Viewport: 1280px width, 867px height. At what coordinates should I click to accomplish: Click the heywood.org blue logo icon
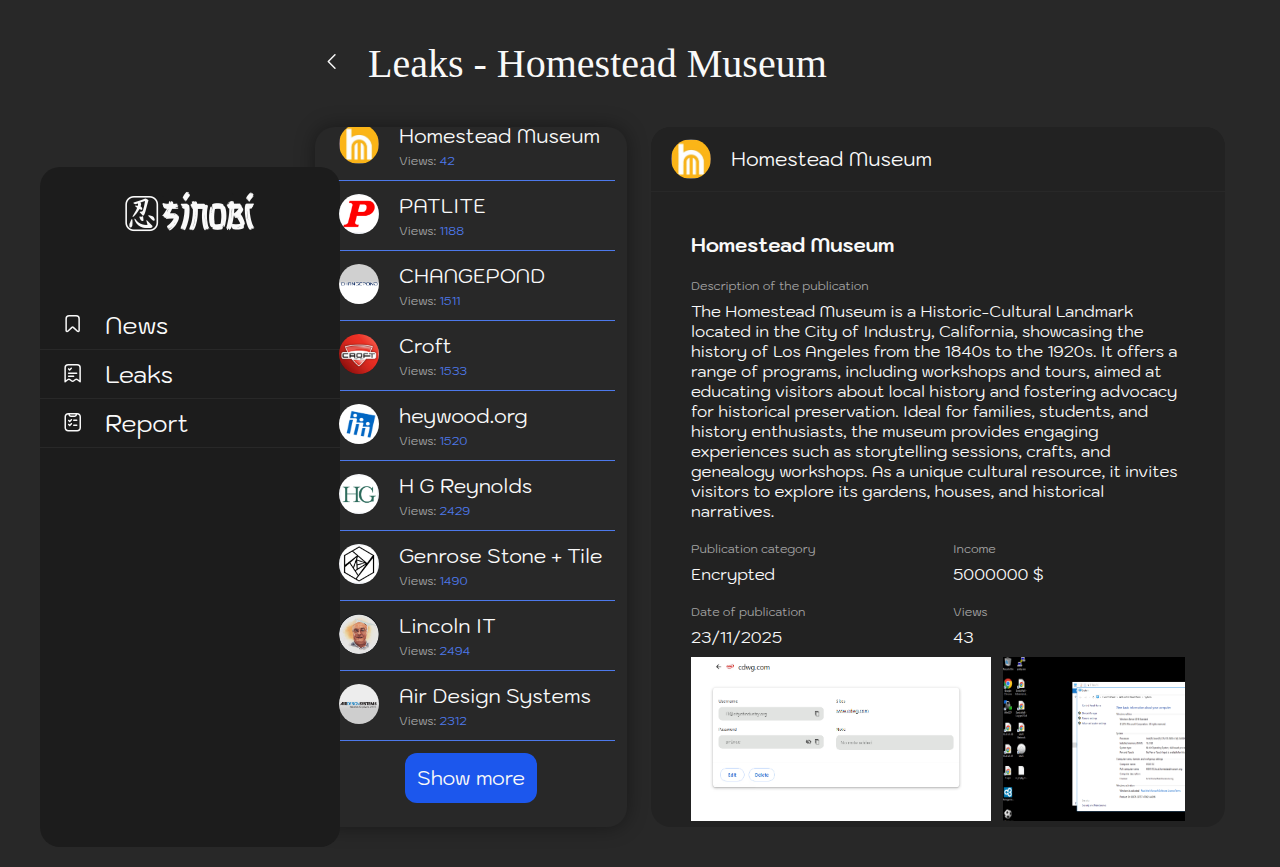coord(359,424)
